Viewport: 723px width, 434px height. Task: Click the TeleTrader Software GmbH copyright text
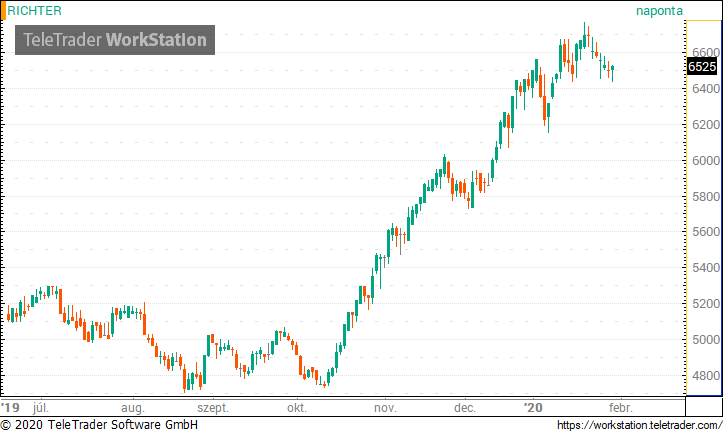(x=100, y=425)
